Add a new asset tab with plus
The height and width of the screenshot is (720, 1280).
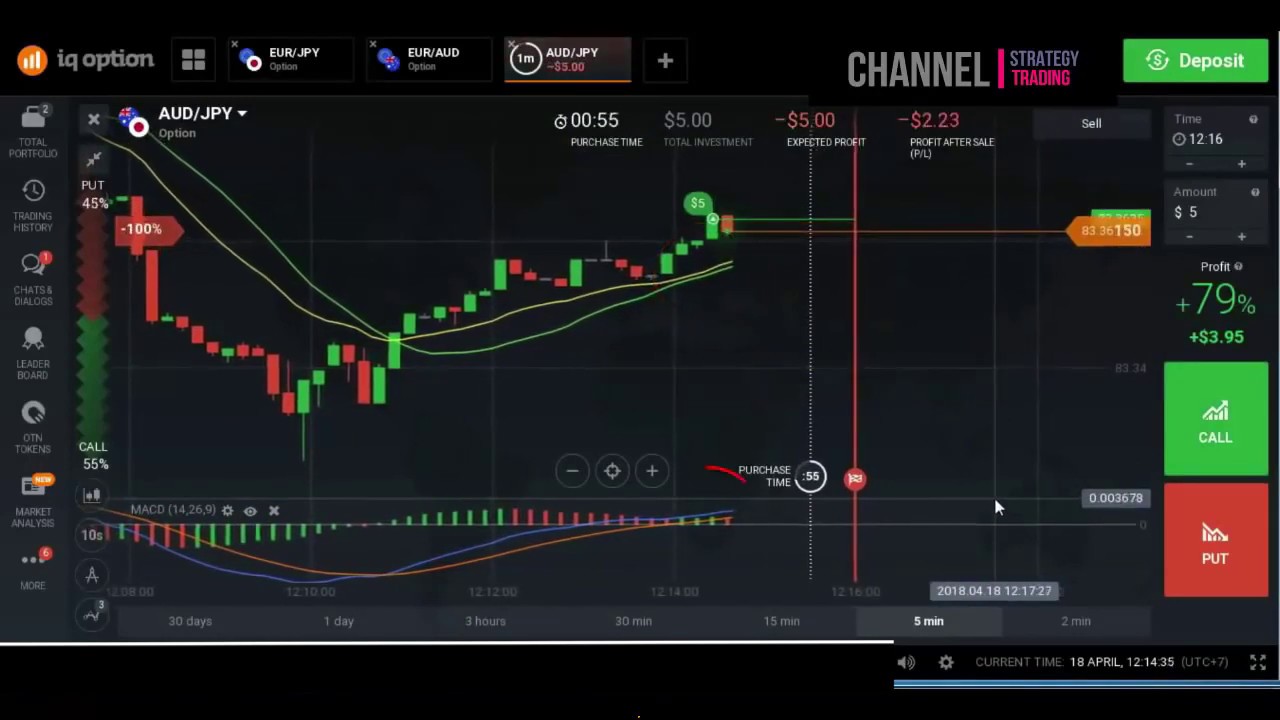click(x=665, y=61)
